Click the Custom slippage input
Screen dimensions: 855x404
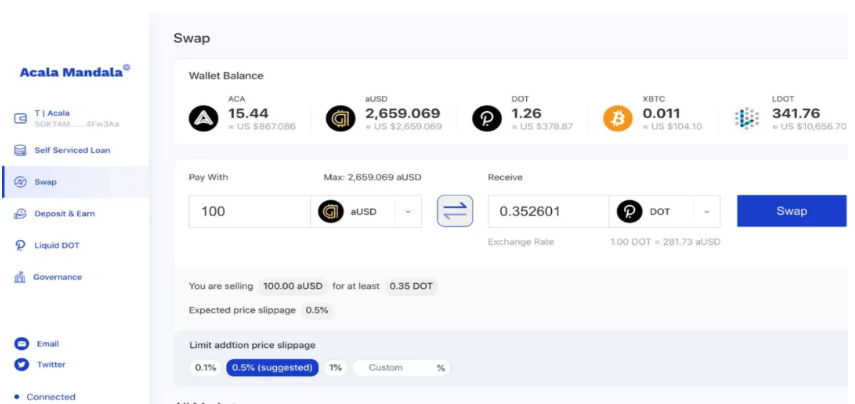[401, 367]
